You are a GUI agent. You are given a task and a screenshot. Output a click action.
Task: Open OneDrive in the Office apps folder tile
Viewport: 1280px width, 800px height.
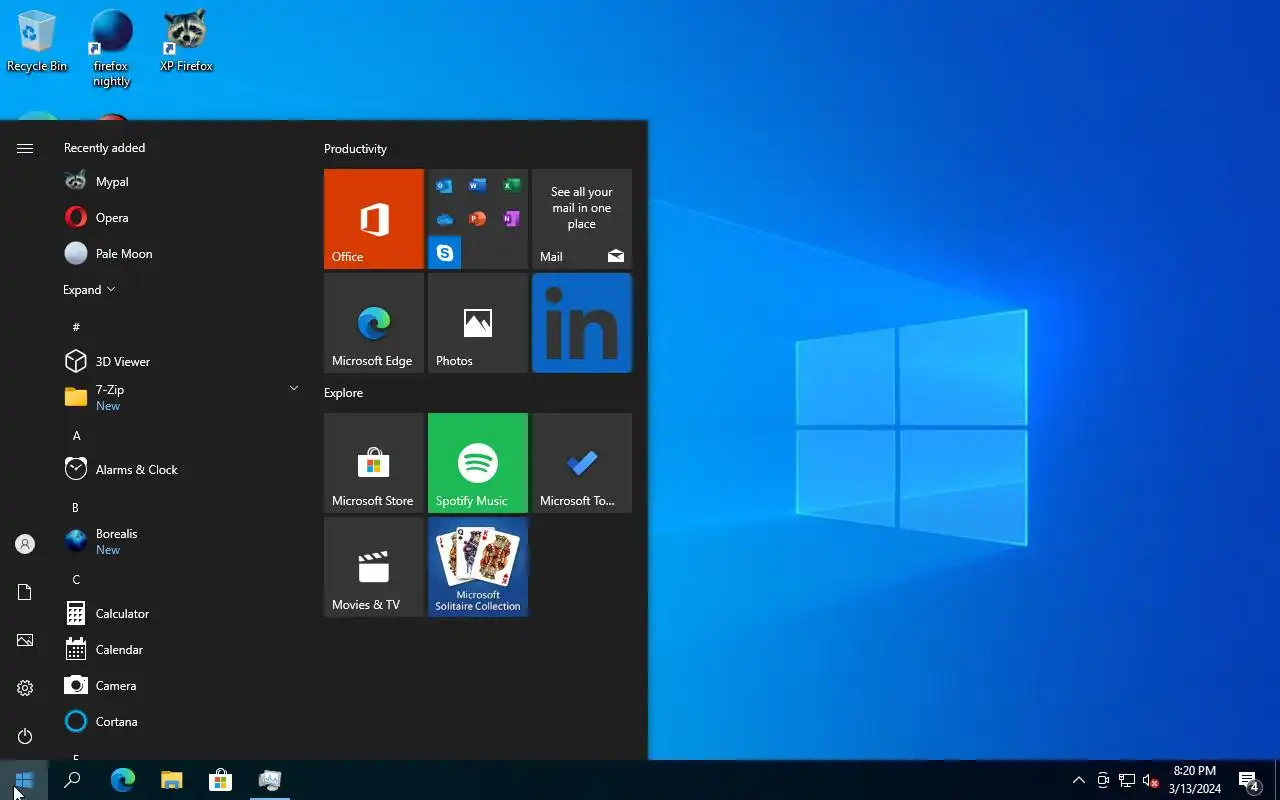[444, 219]
